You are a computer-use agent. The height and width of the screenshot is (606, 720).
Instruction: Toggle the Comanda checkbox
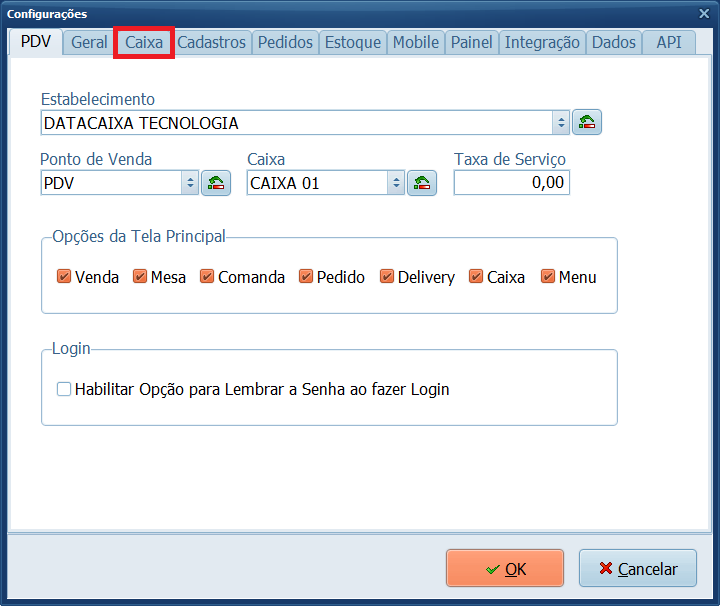(207, 277)
